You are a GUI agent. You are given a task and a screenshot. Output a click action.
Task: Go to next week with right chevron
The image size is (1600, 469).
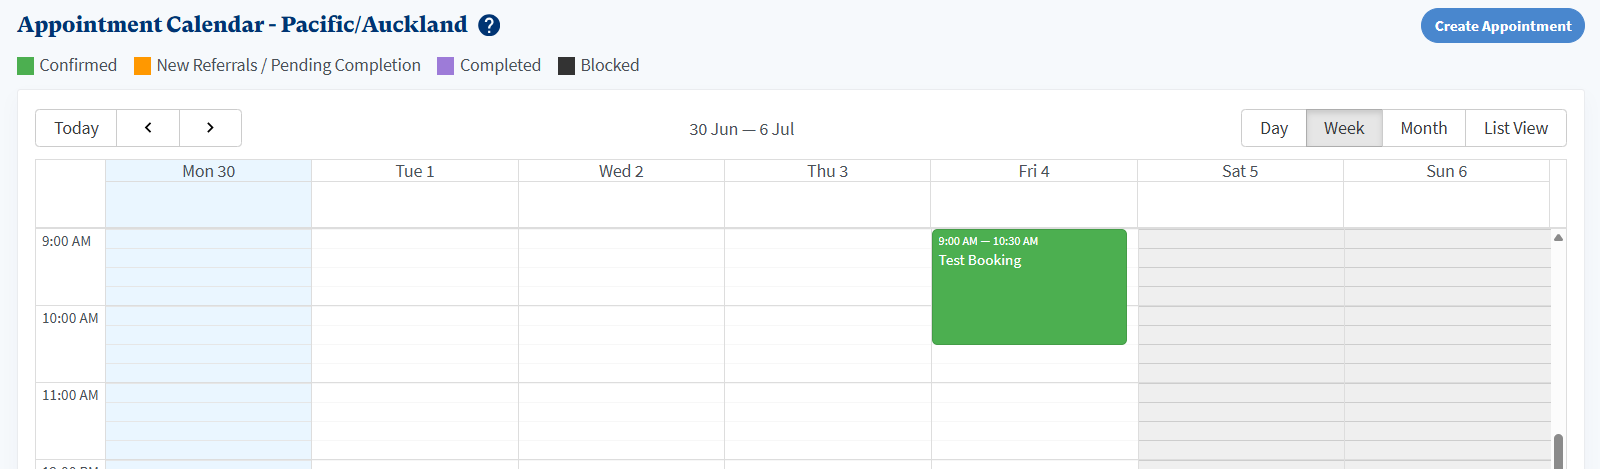pyautogui.click(x=210, y=128)
